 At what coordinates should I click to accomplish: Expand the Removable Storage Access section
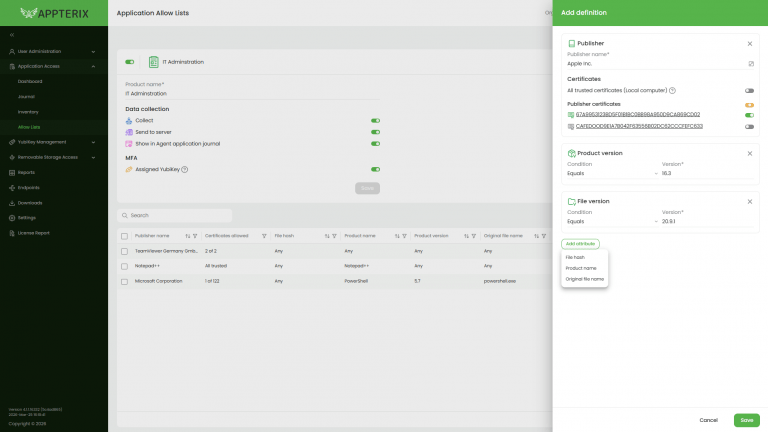click(x=50, y=157)
